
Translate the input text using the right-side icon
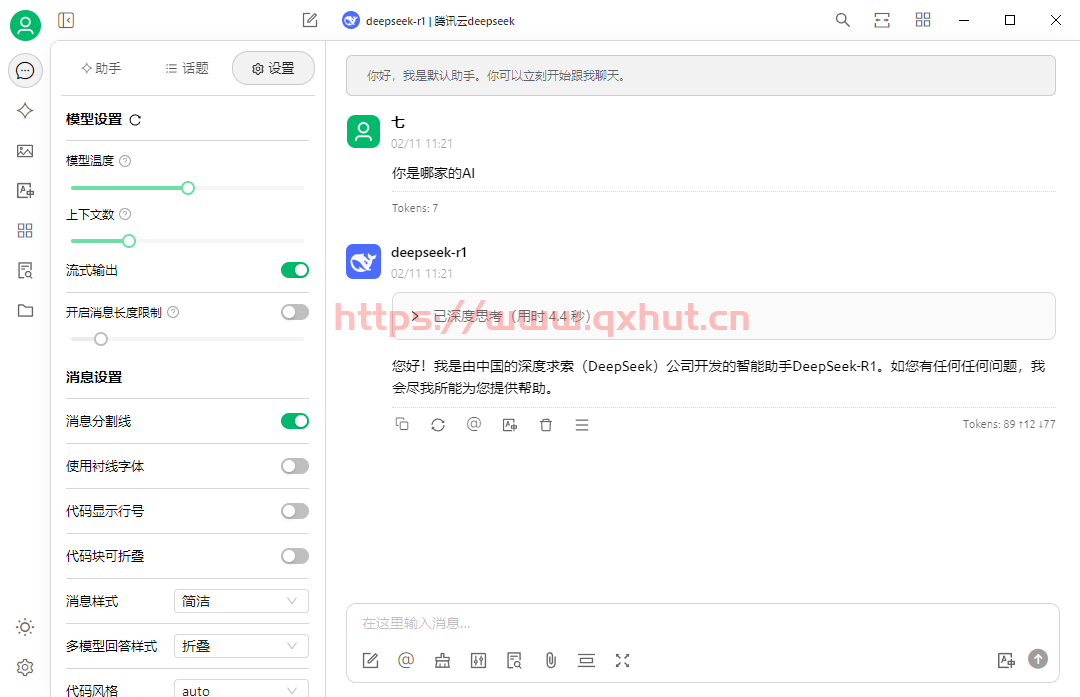pyautogui.click(x=1006, y=660)
